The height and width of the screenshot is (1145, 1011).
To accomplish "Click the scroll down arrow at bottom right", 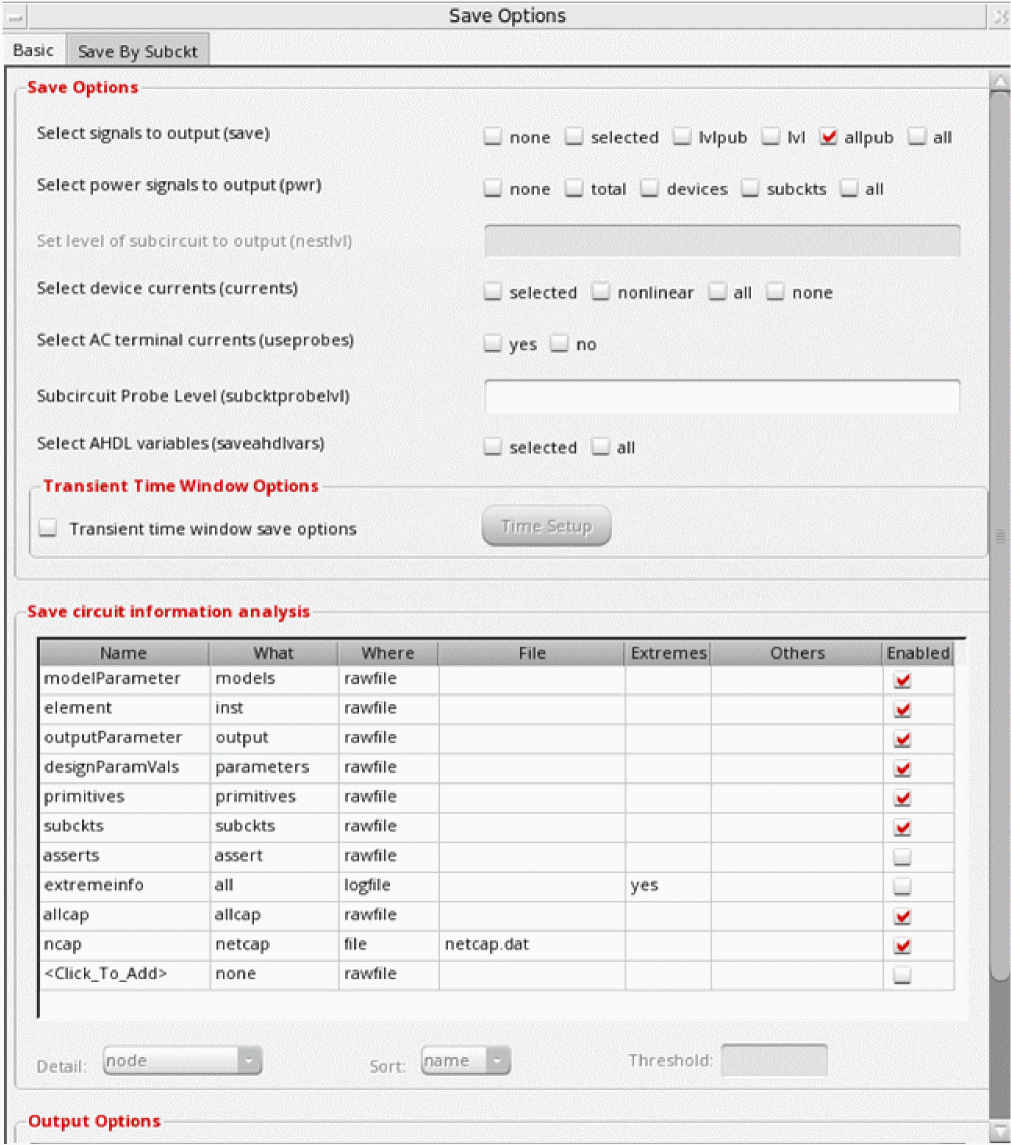I will click(998, 1132).
